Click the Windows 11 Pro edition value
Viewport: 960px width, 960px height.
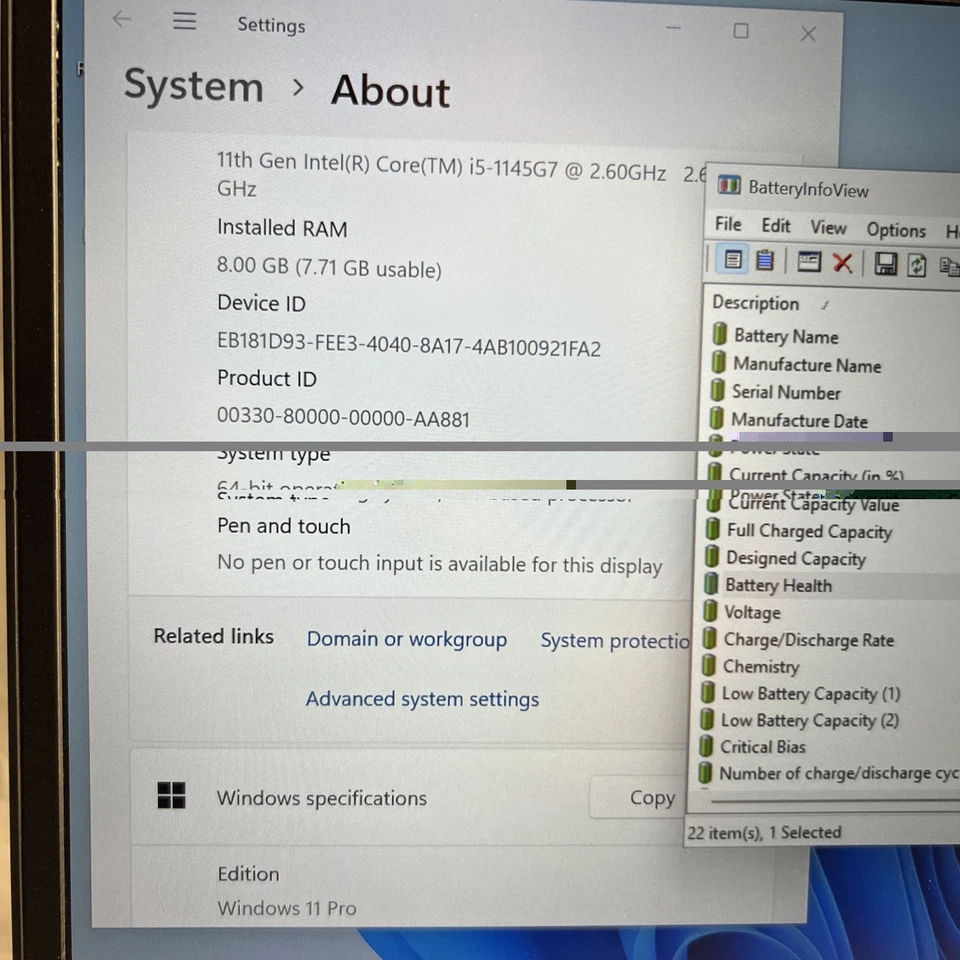287,907
